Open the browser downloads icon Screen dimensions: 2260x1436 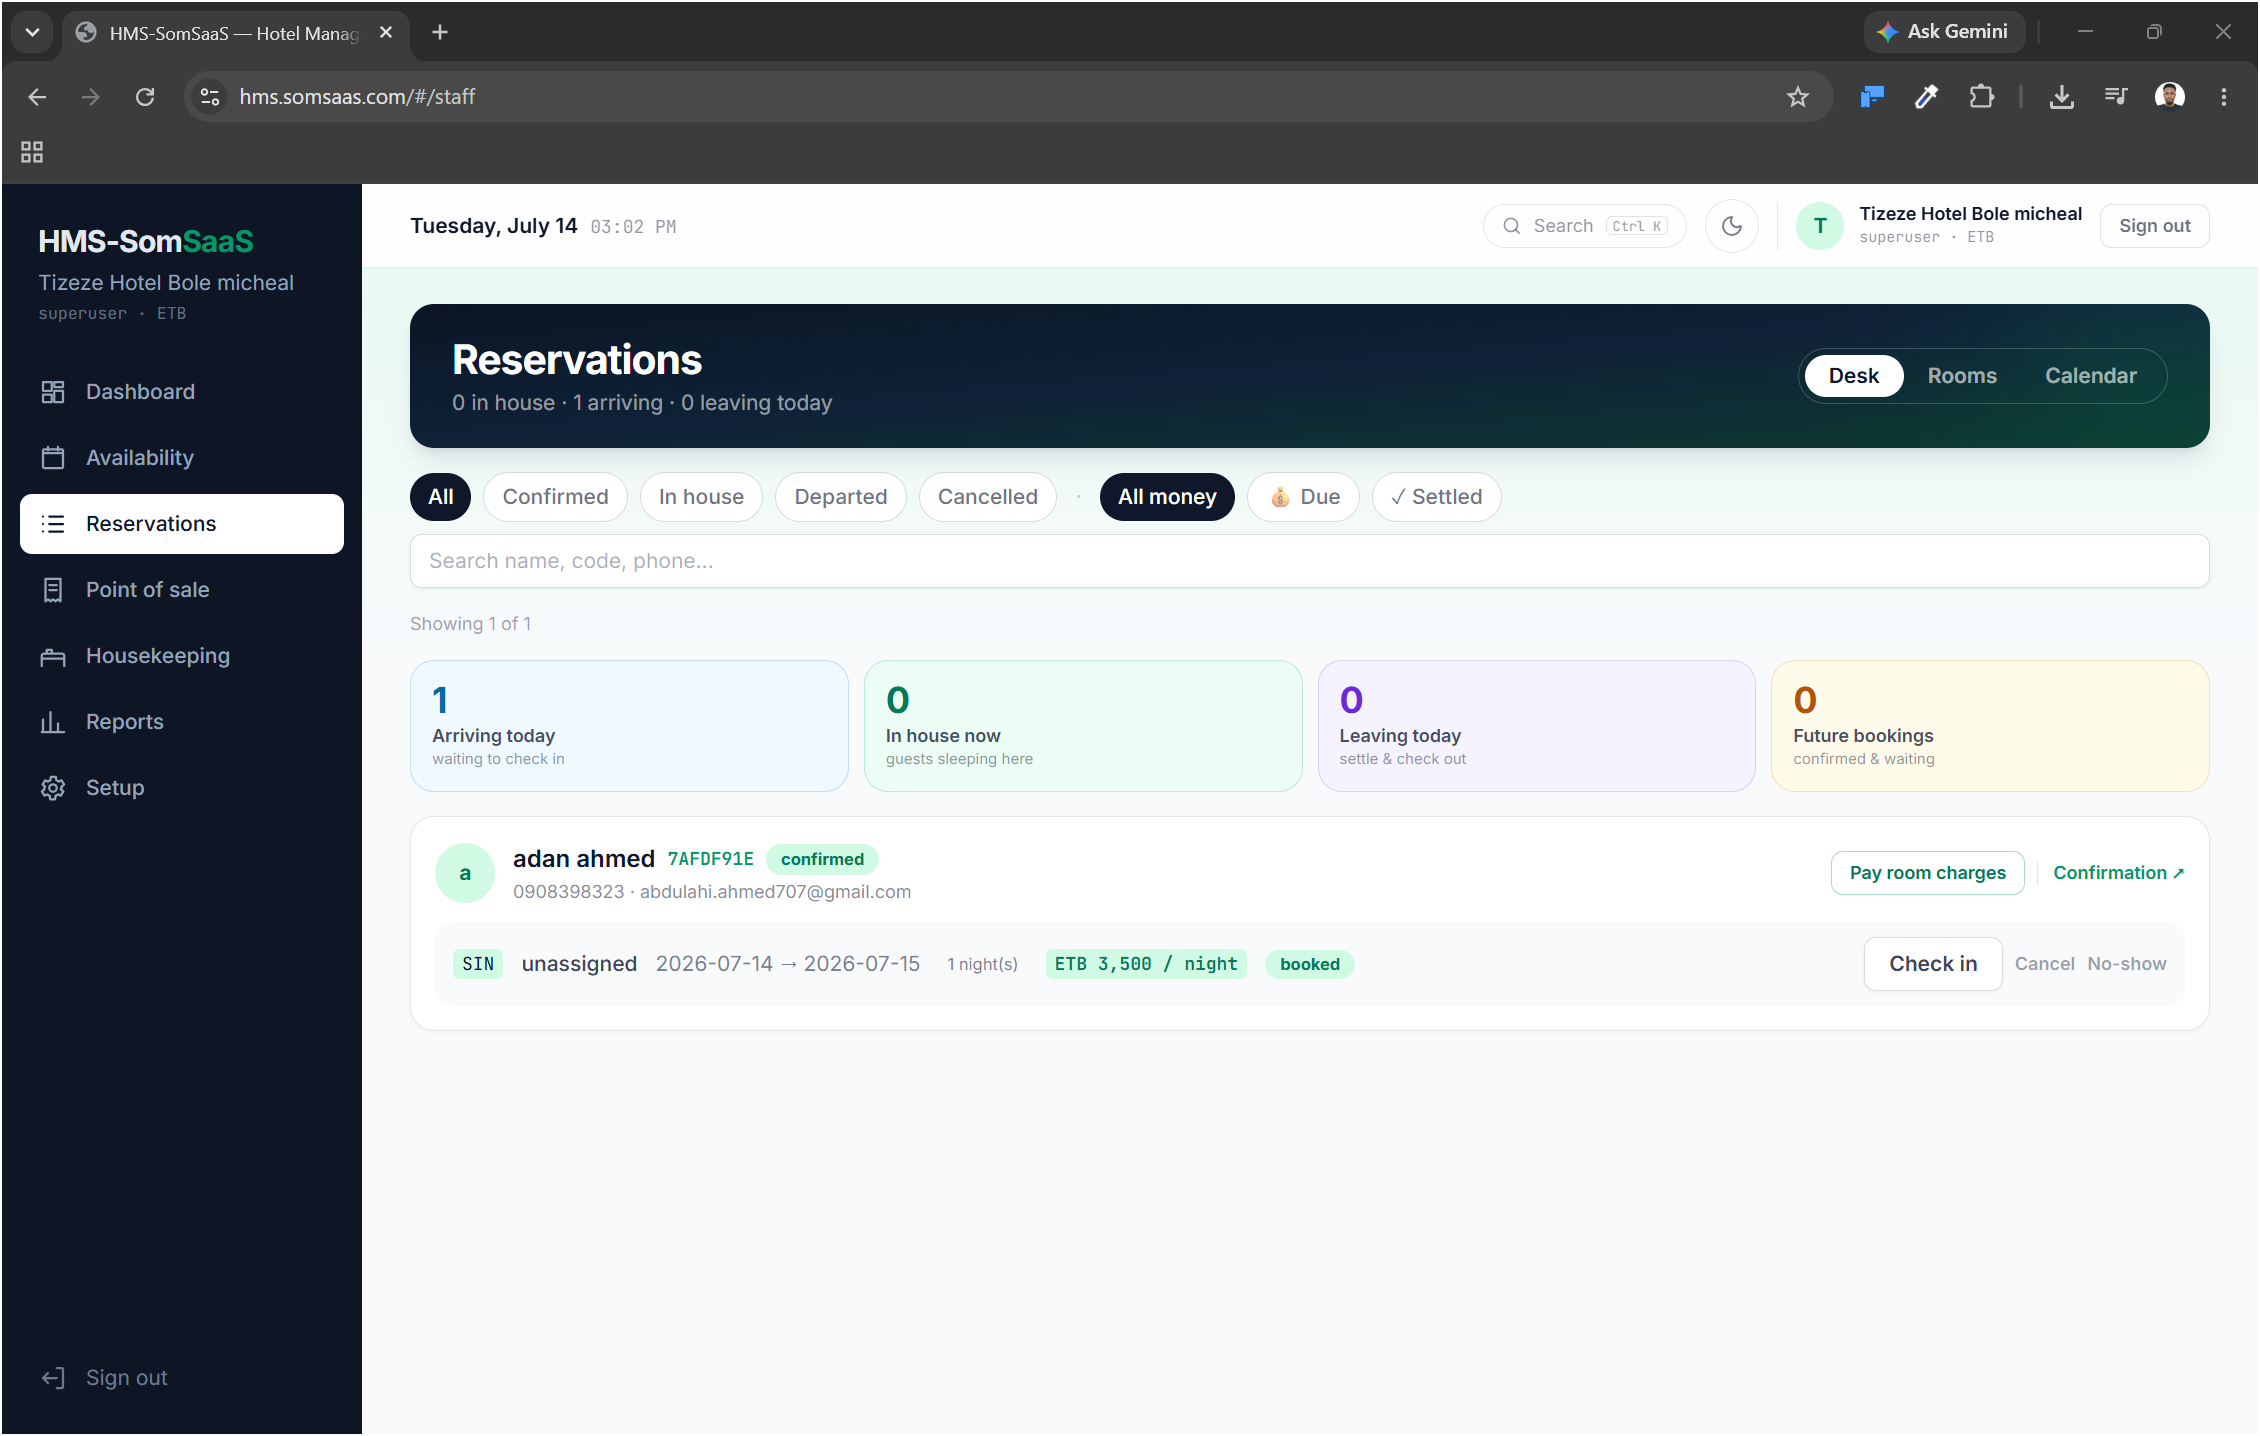pos(2061,97)
